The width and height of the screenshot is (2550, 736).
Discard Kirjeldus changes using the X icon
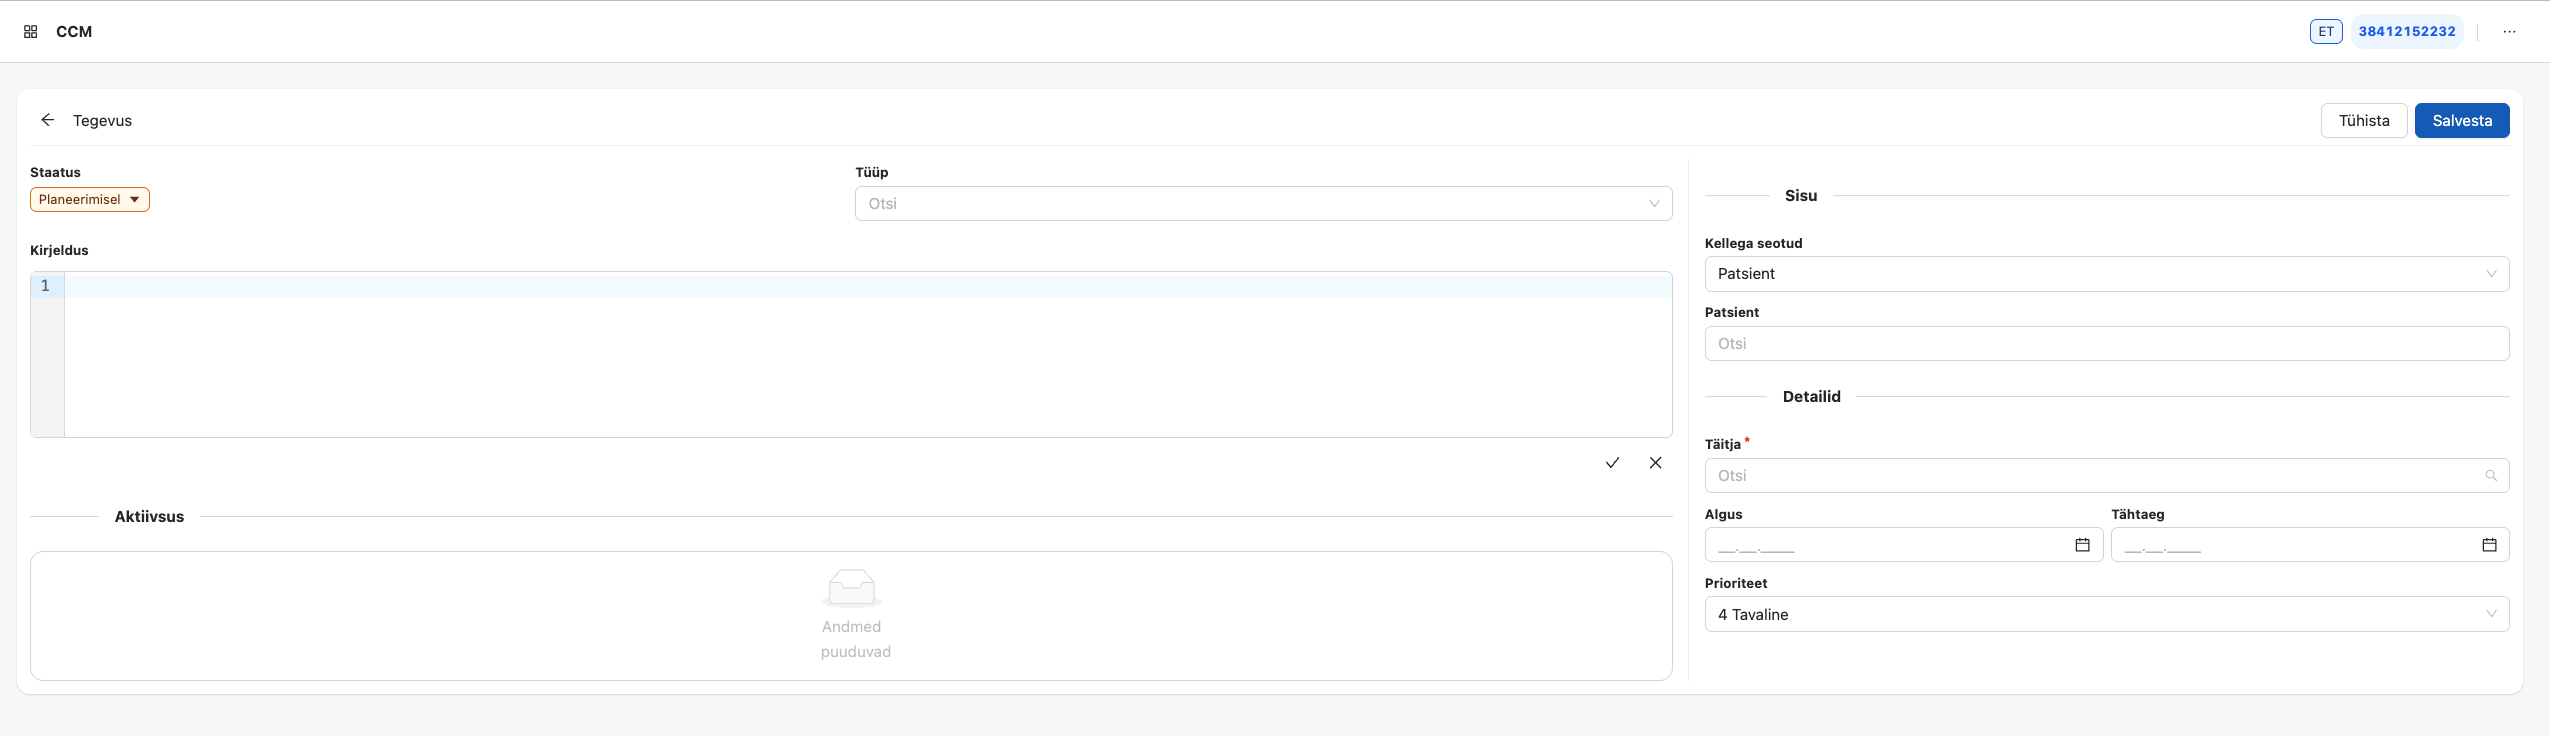[1655, 463]
